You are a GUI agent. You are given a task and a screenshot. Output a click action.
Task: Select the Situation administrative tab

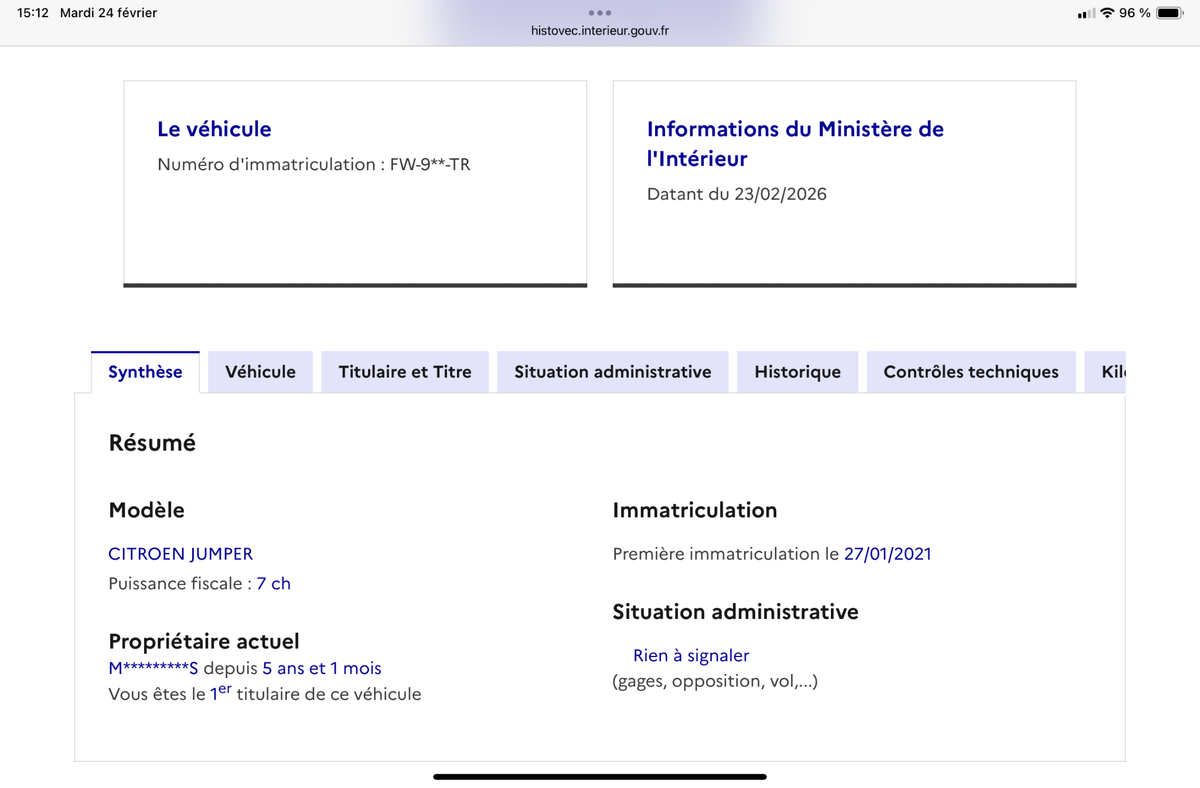612,371
